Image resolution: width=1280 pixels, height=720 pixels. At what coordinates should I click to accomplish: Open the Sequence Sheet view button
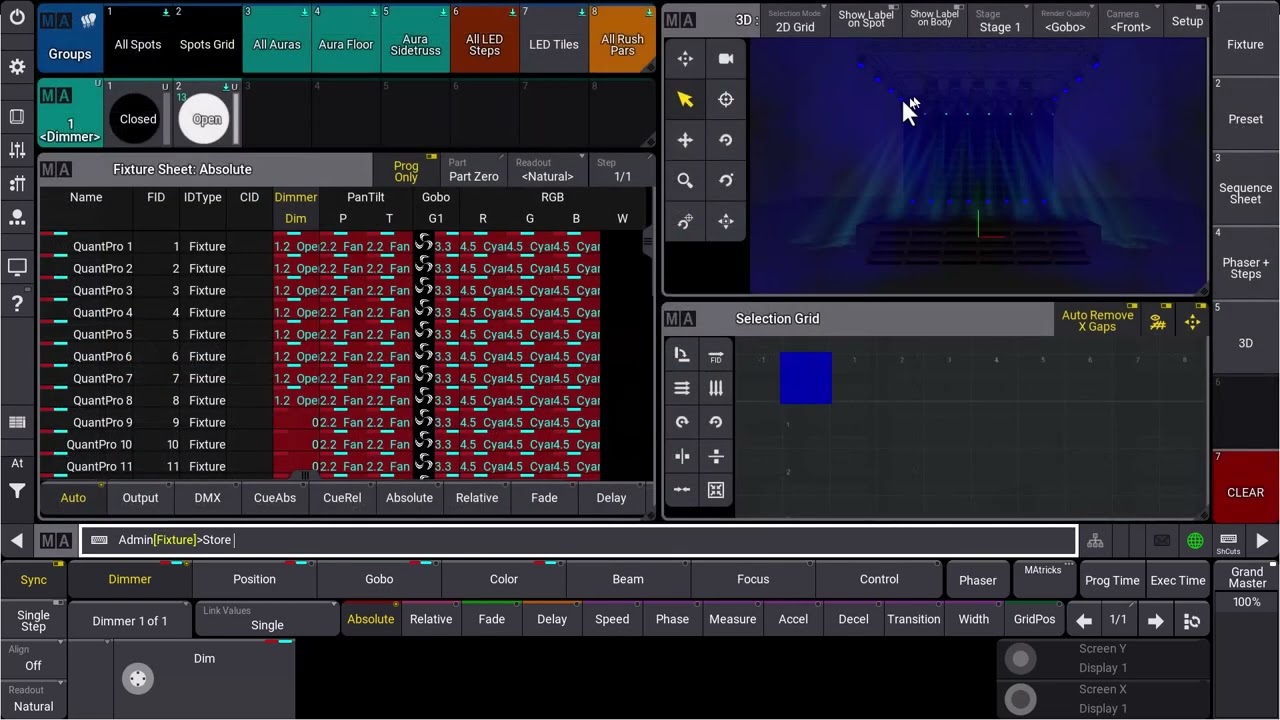tap(1245, 189)
